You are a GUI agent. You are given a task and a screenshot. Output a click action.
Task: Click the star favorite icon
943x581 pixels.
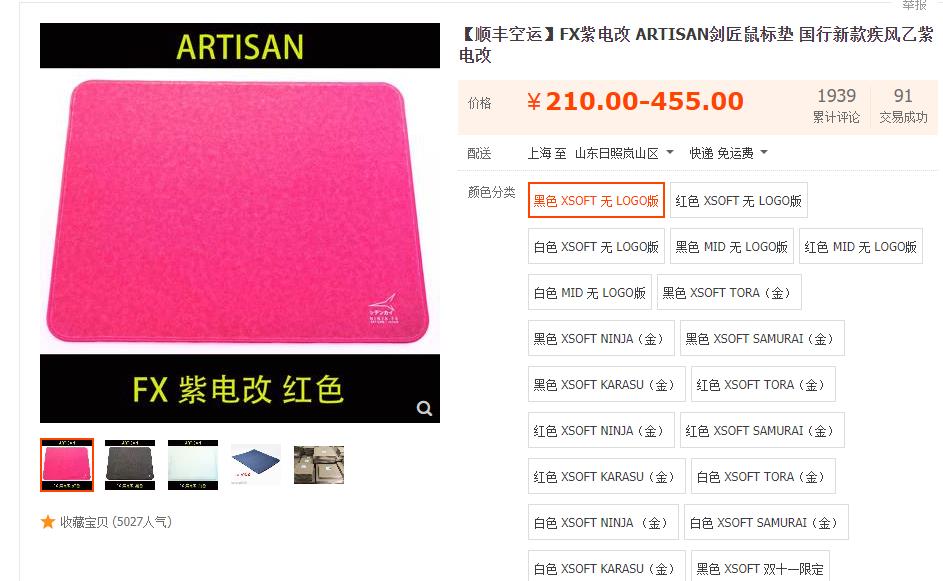(x=48, y=521)
